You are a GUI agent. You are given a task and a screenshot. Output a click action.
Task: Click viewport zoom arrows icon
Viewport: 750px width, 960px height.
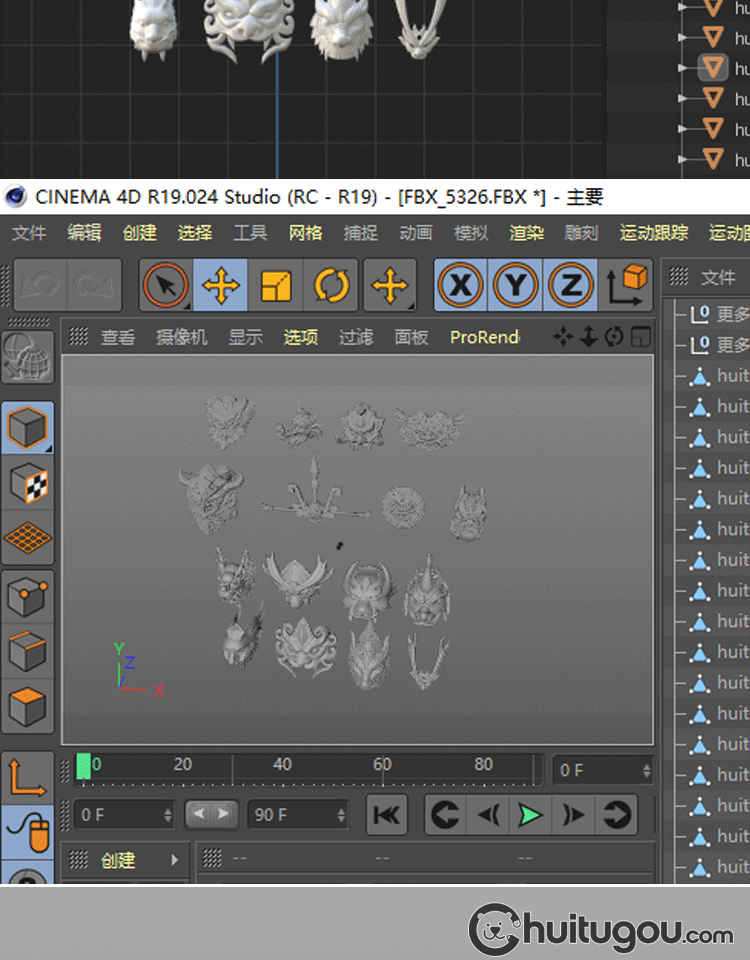[x=588, y=337]
